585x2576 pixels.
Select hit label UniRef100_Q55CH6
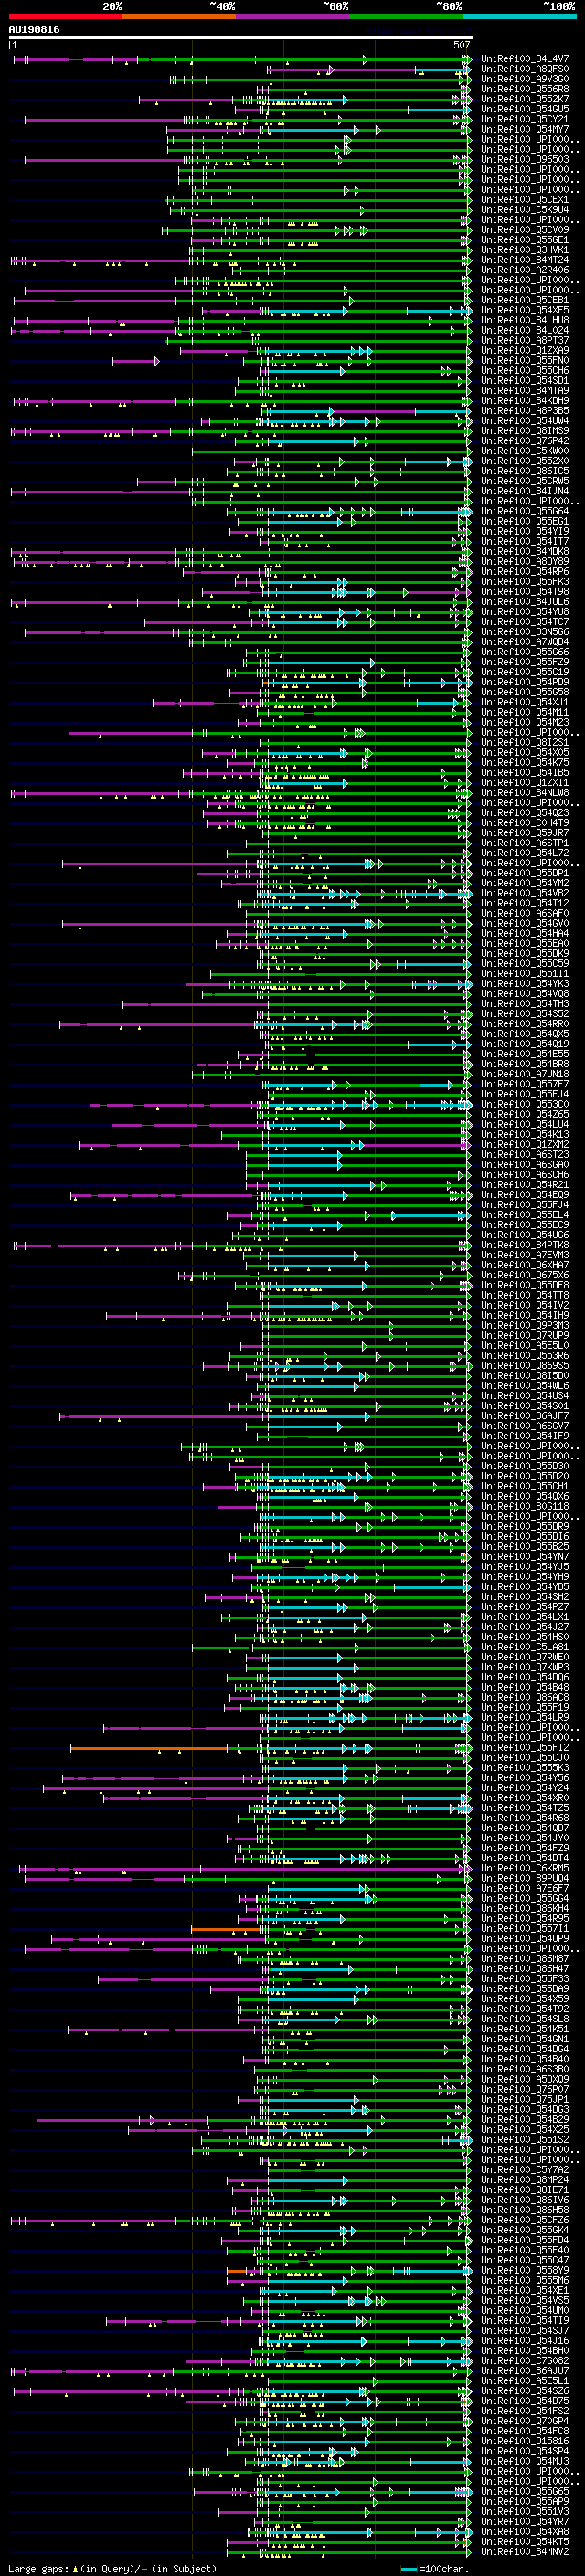525,370
